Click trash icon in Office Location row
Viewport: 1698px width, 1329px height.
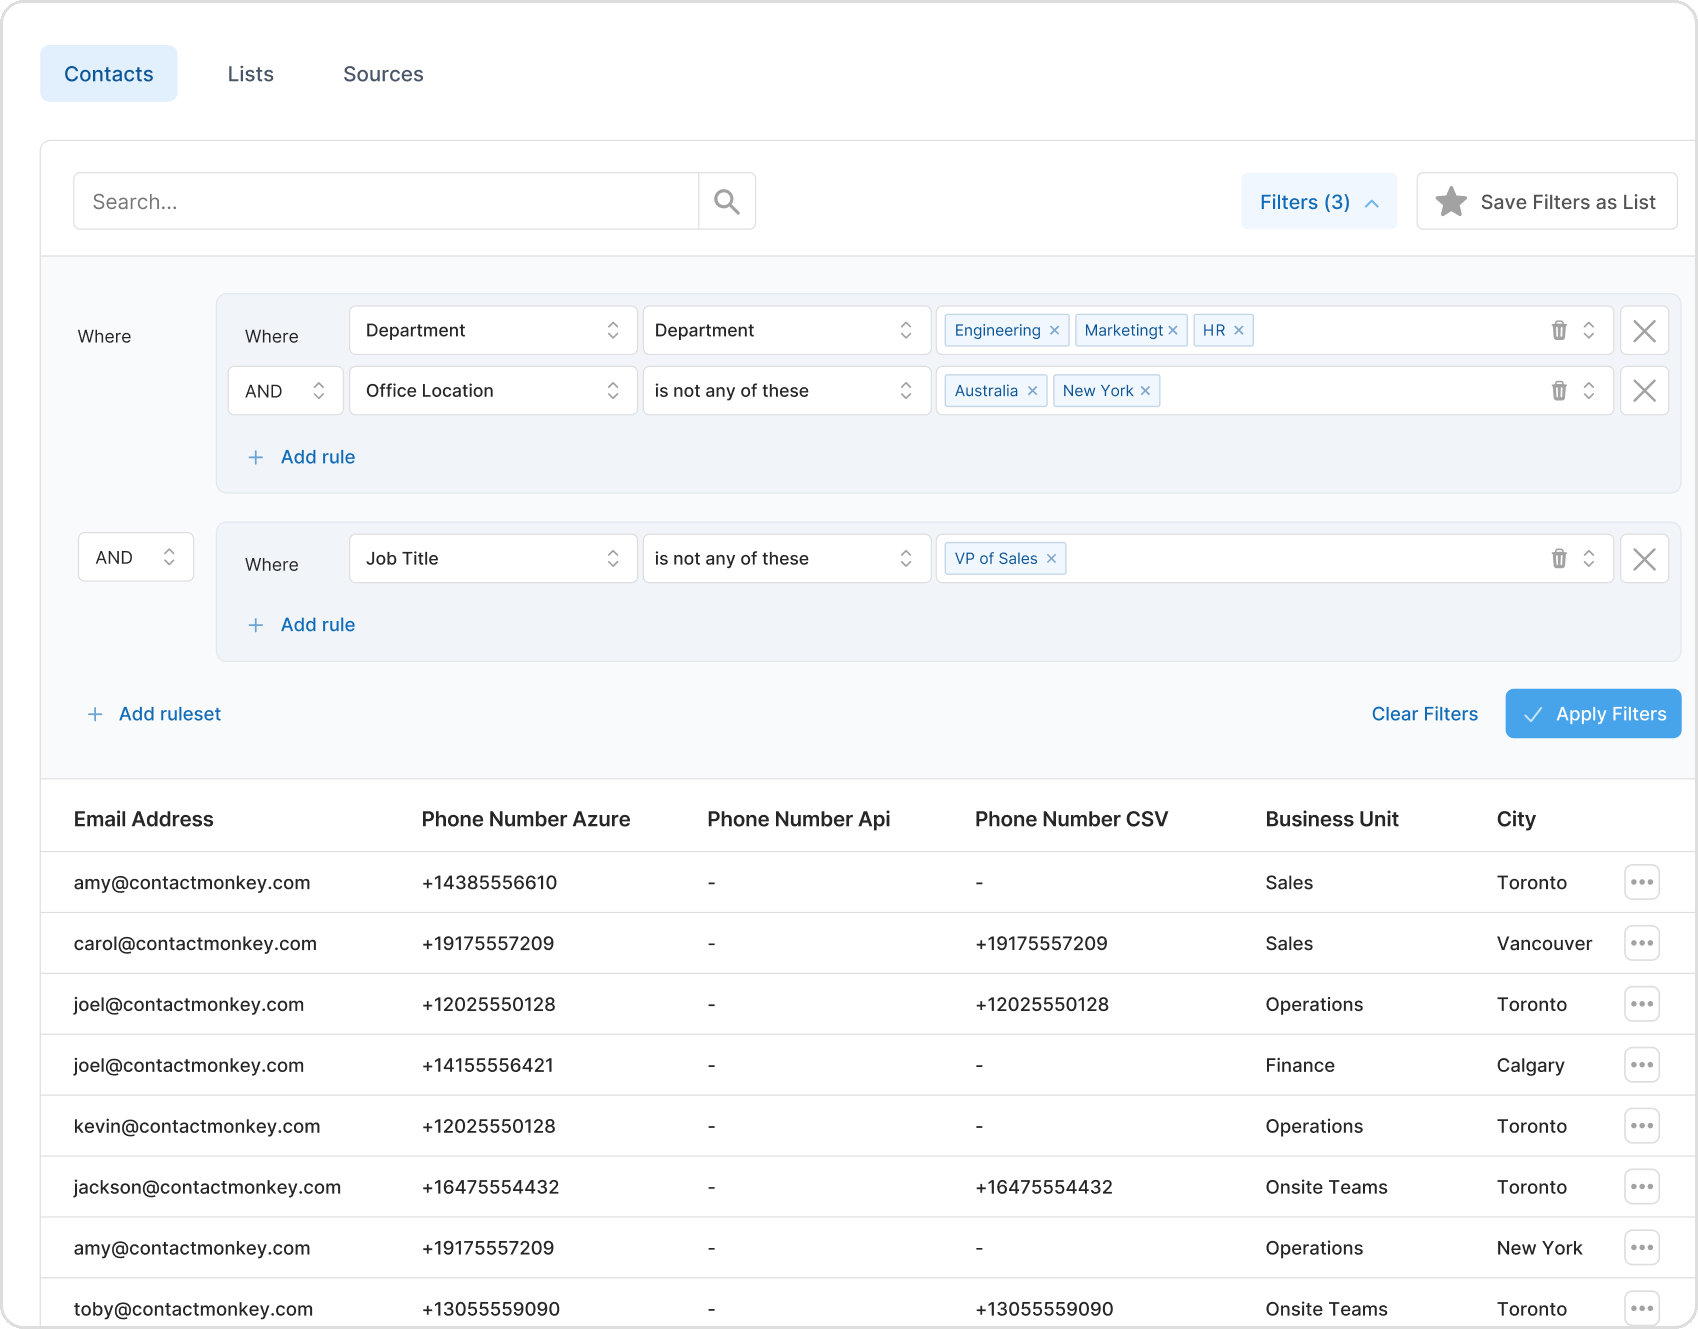pos(1558,391)
